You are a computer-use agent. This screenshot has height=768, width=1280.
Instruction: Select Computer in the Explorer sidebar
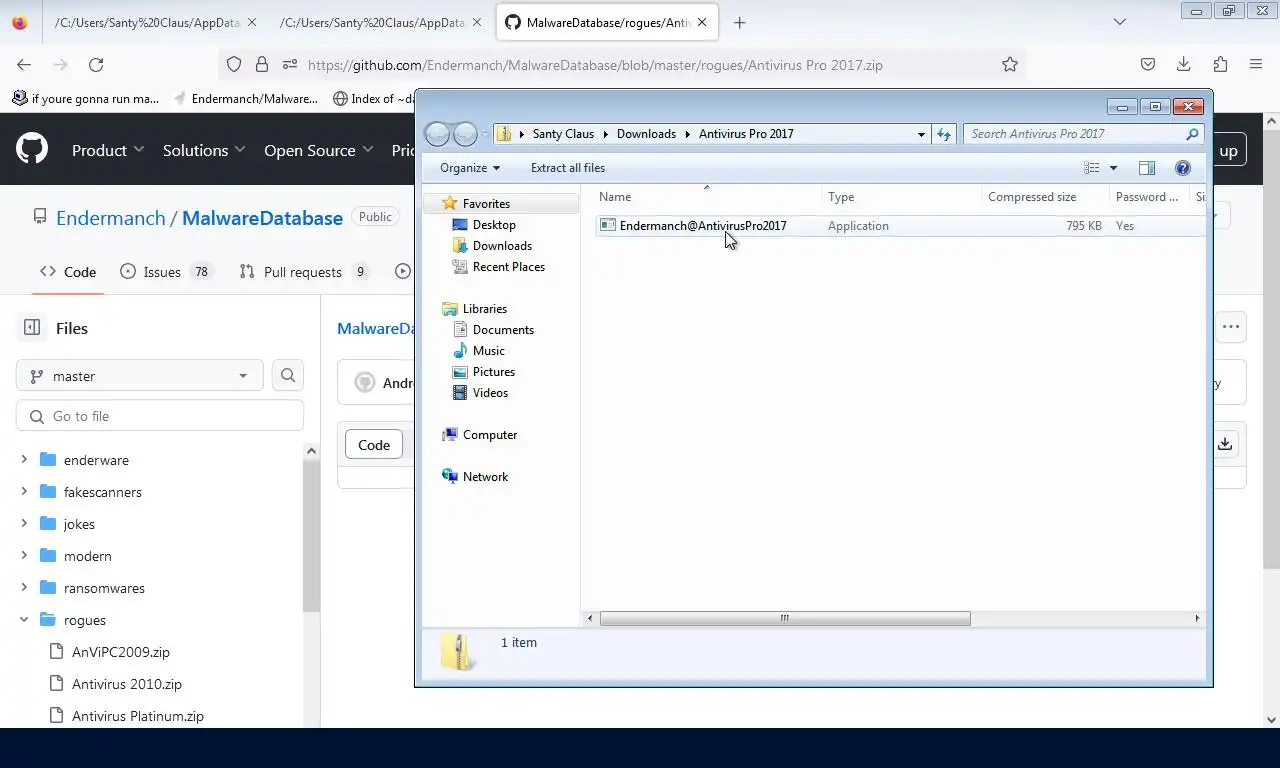point(489,435)
